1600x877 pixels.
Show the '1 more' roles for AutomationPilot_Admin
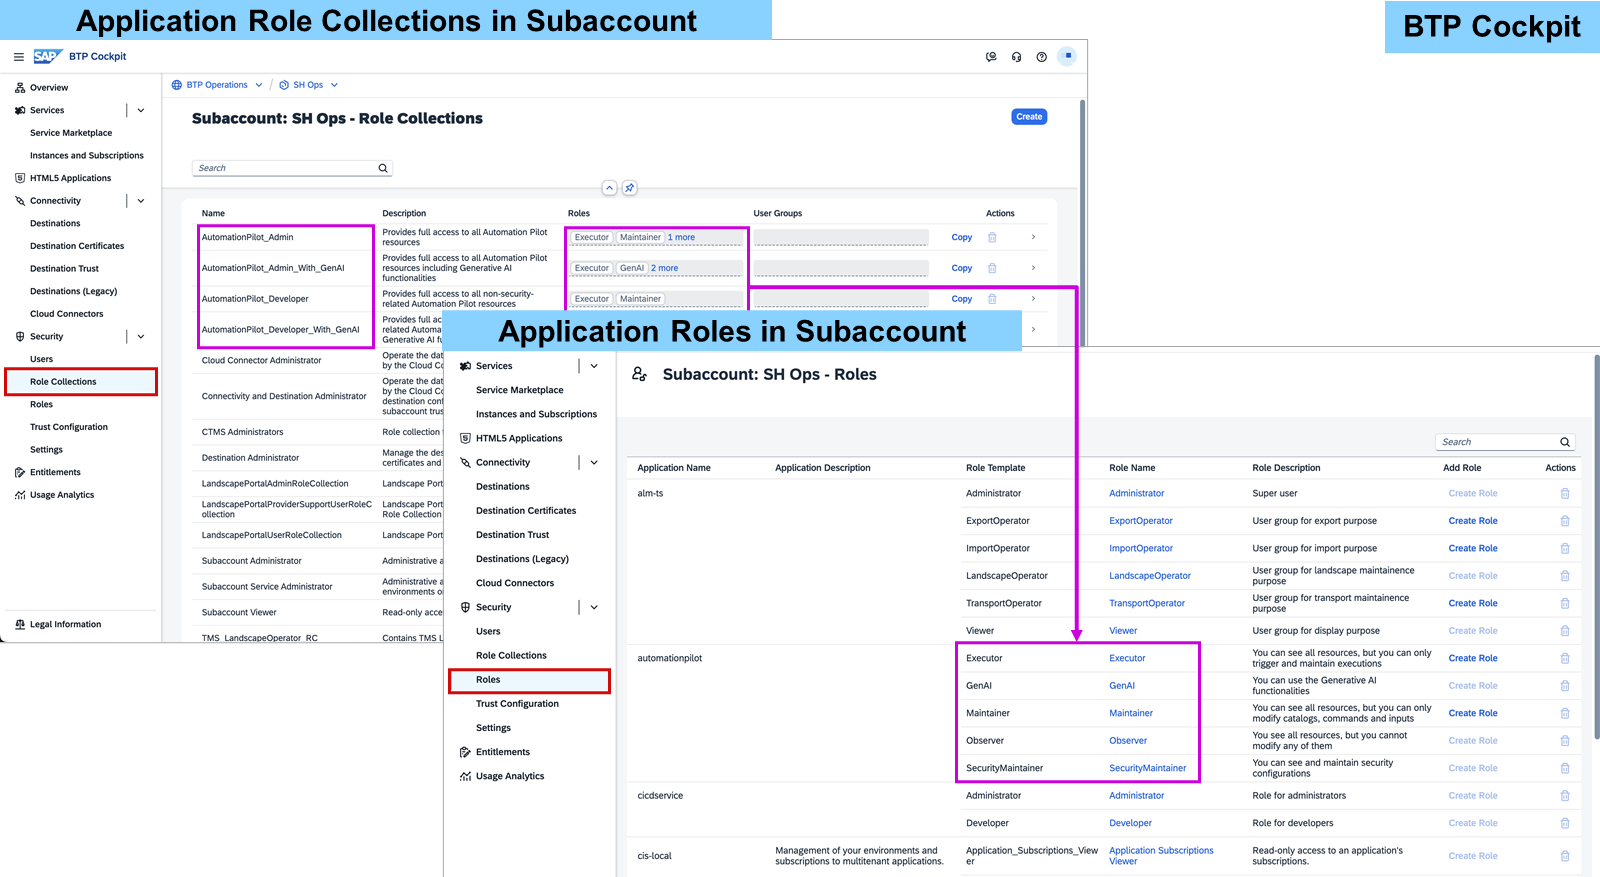(x=681, y=237)
